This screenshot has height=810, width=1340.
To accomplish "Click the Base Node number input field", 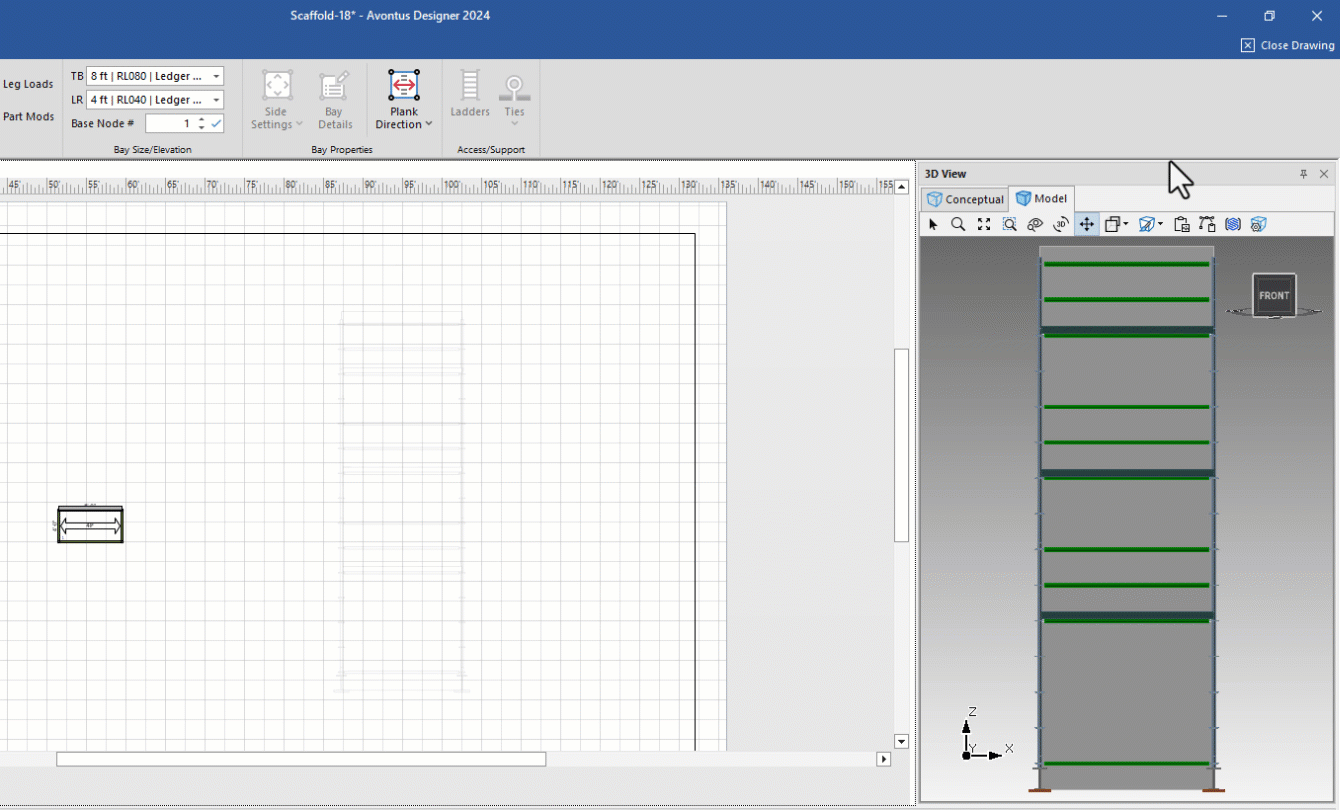I will pyautogui.click(x=170, y=124).
